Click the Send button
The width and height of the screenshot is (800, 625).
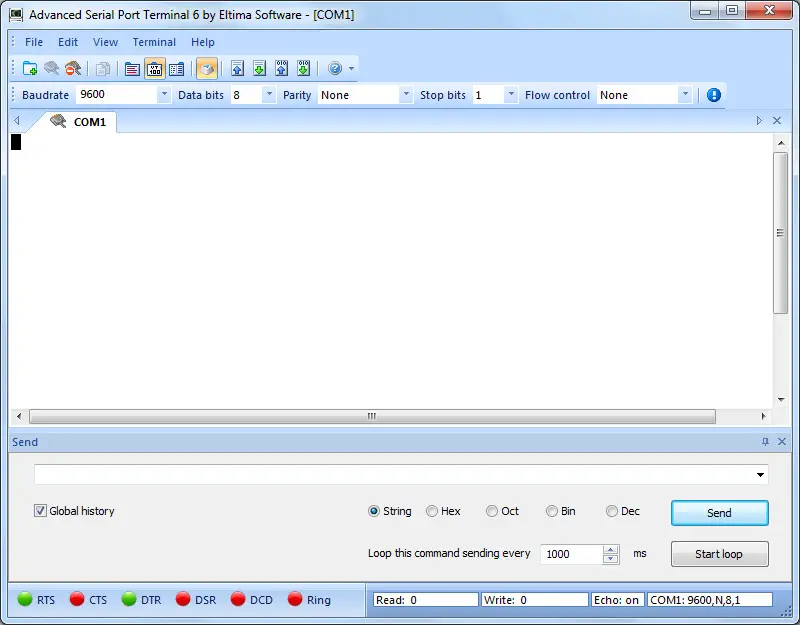click(719, 513)
